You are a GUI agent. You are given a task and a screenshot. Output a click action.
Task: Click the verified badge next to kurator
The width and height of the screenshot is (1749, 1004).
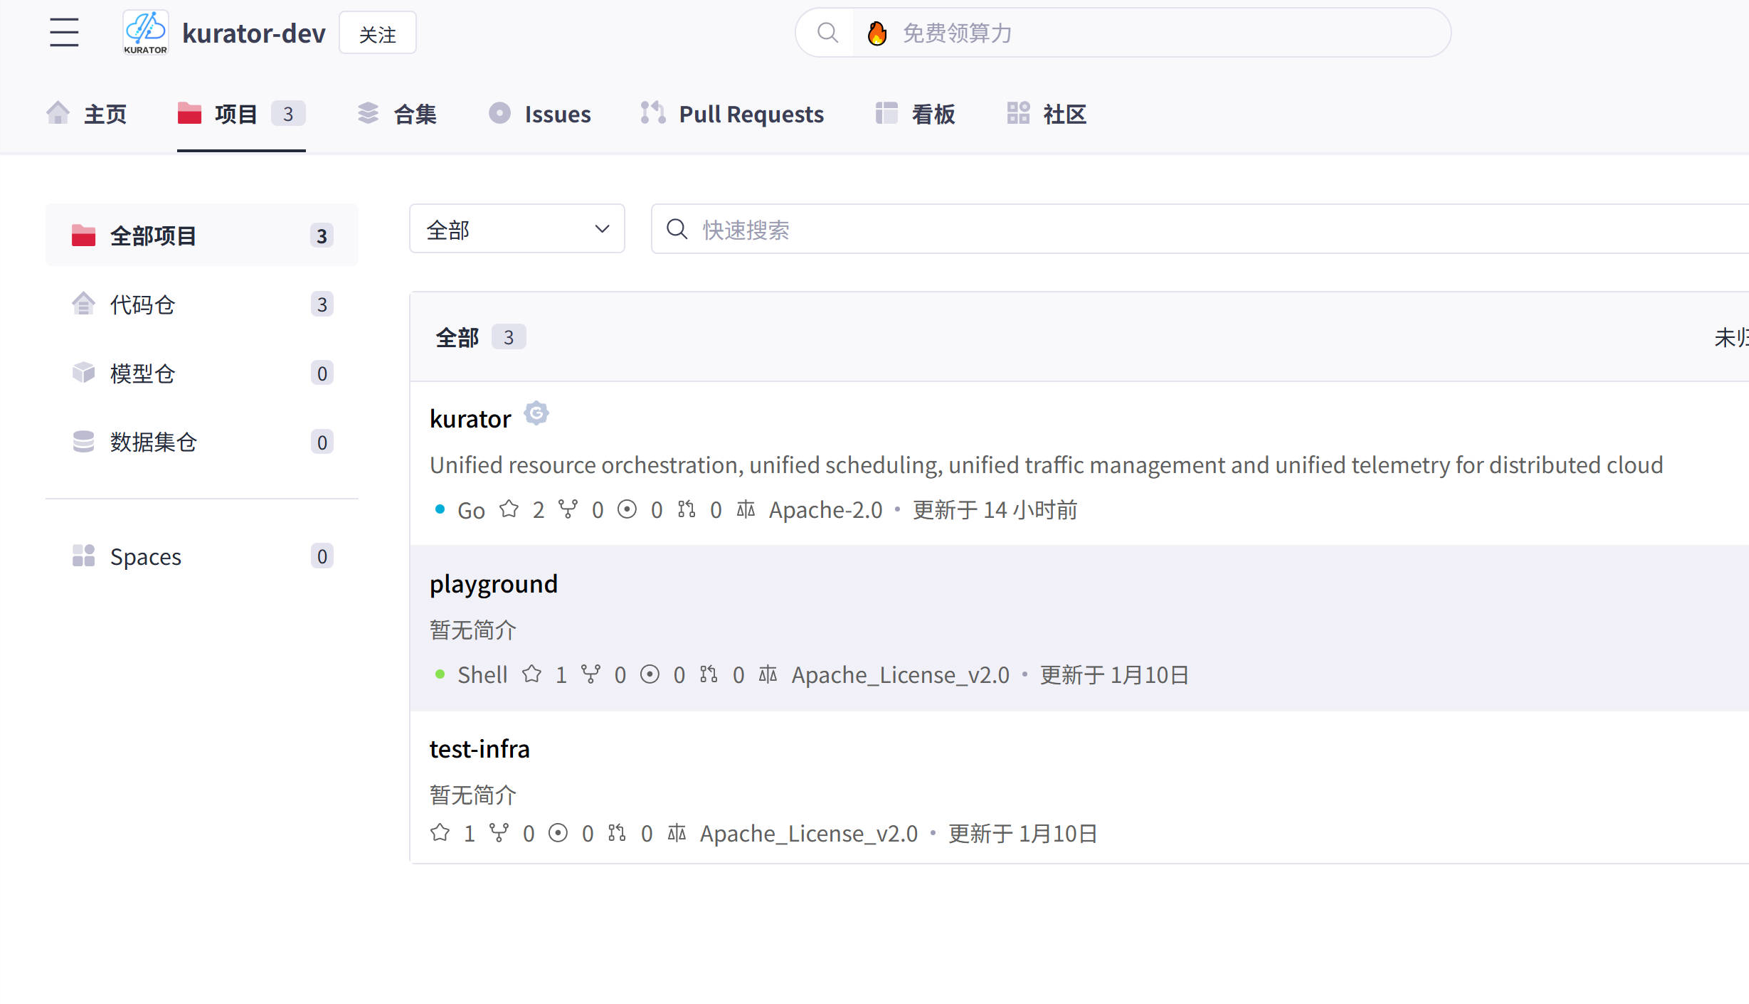(536, 413)
